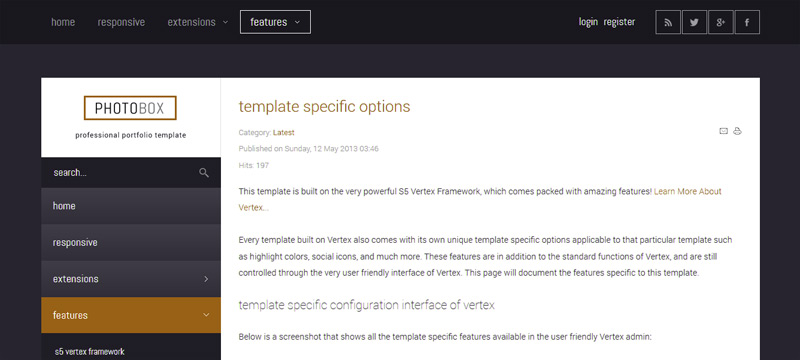Open the features dropdown in top navigation
The width and height of the screenshot is (800, 360).
point(275,22)
